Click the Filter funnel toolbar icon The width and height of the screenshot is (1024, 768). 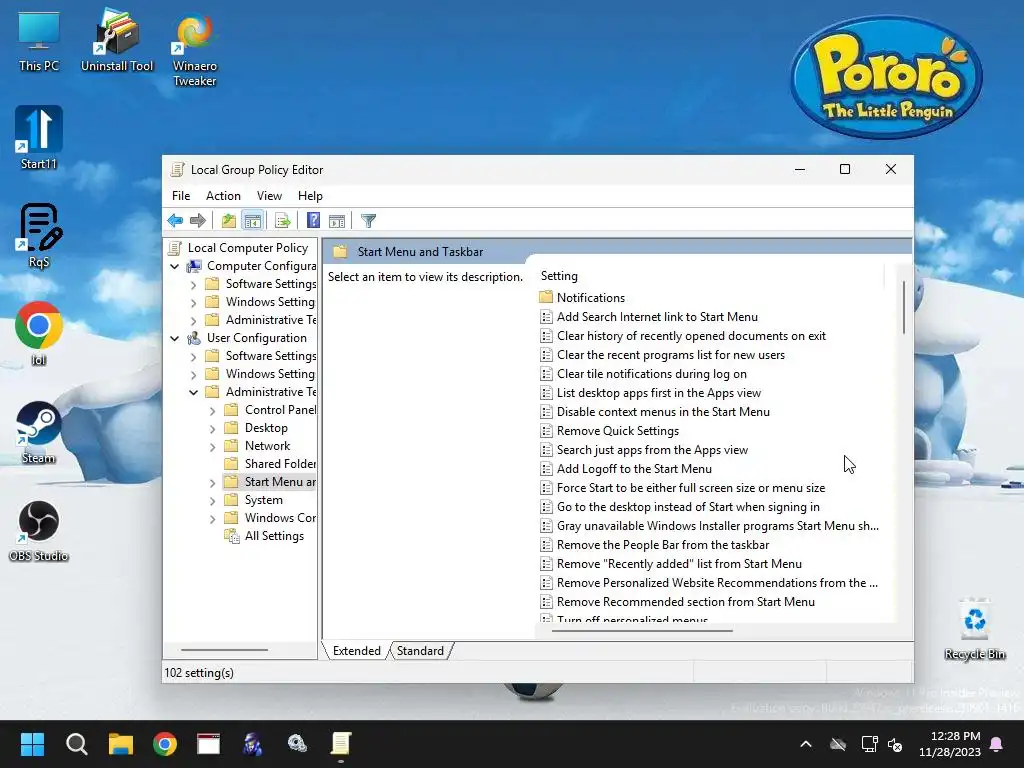[368, 221]
